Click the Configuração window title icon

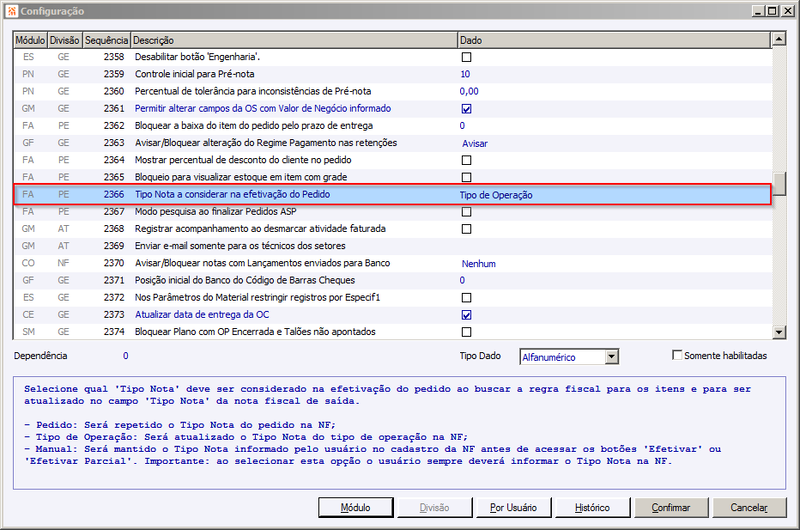click(x=12, y=11)
